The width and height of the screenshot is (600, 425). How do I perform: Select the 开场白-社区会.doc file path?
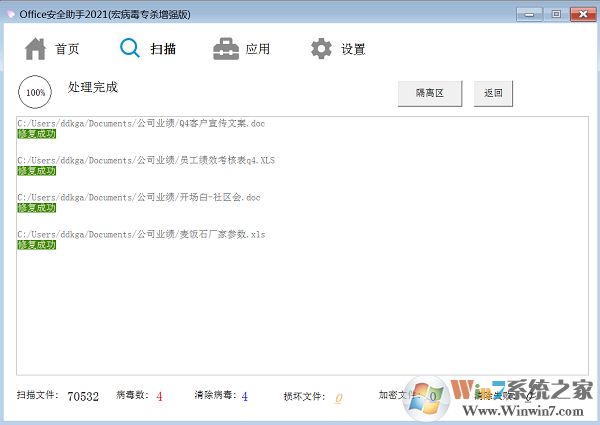point(139,197)
